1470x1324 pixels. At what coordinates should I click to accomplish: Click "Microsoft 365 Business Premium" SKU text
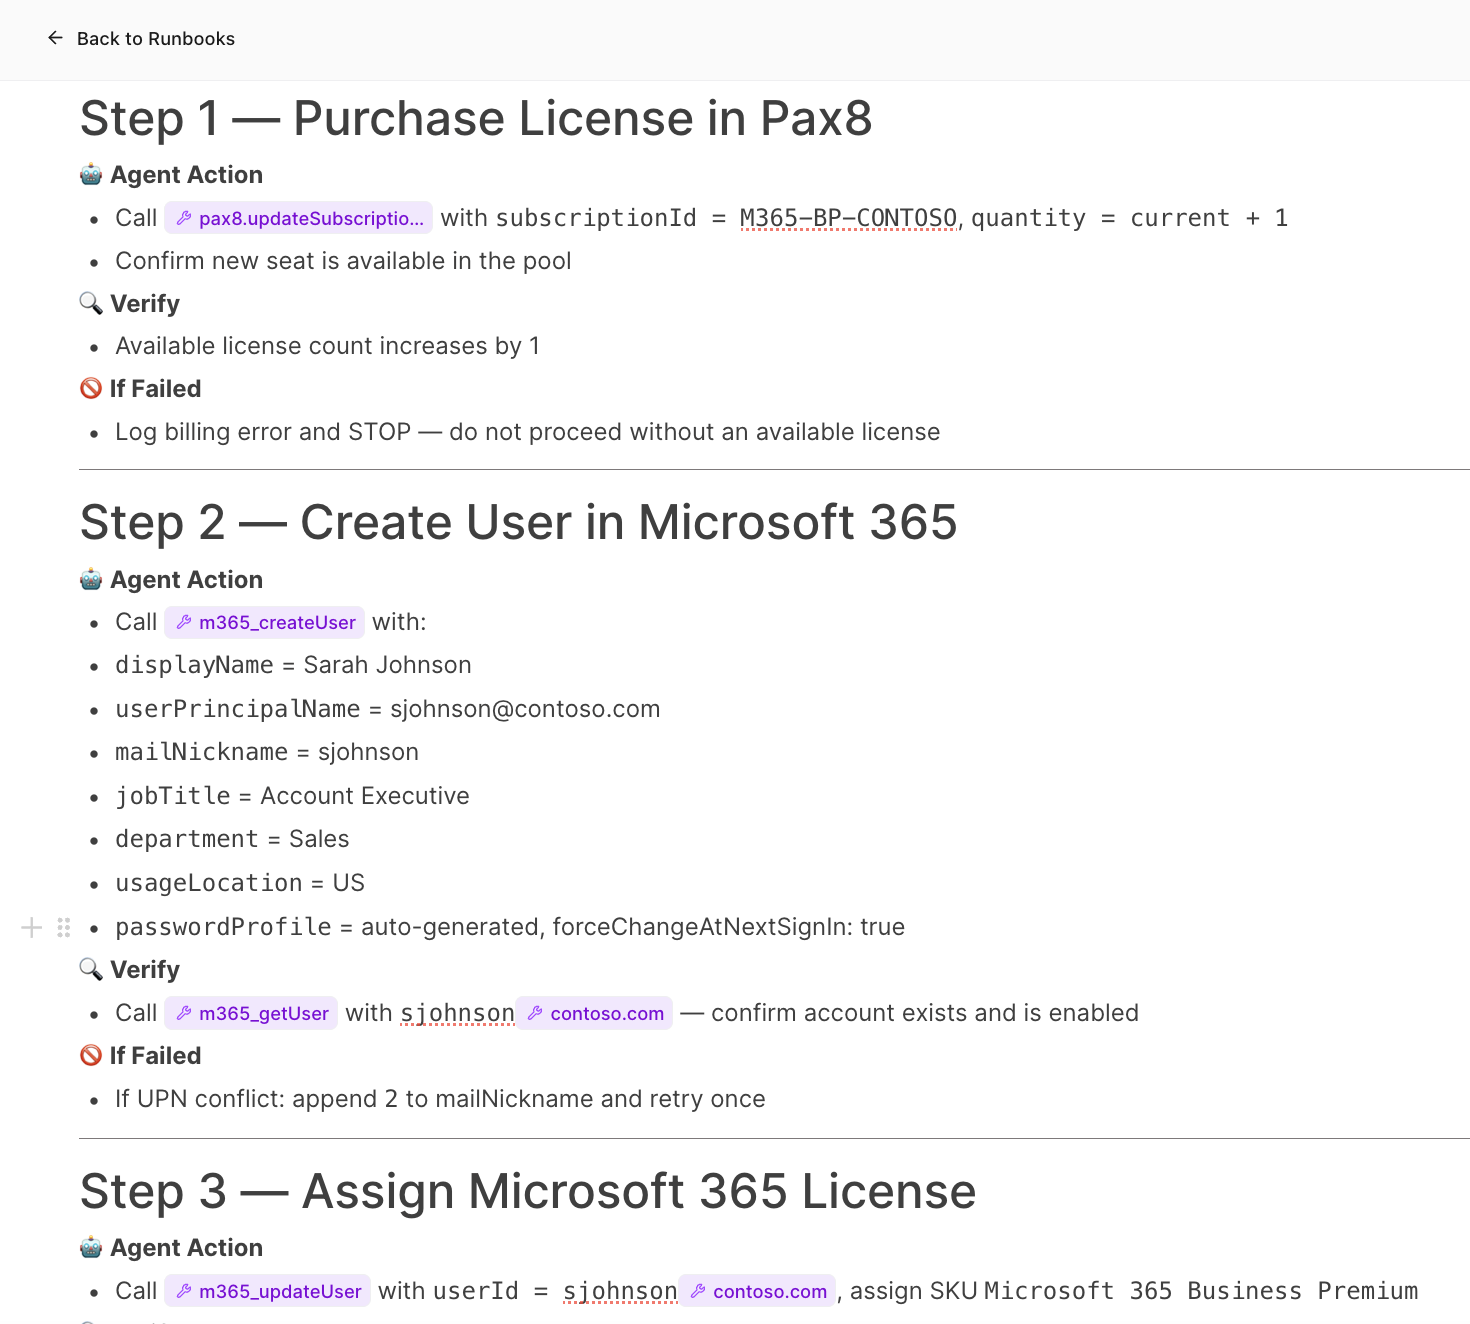coord(1200,1291)
